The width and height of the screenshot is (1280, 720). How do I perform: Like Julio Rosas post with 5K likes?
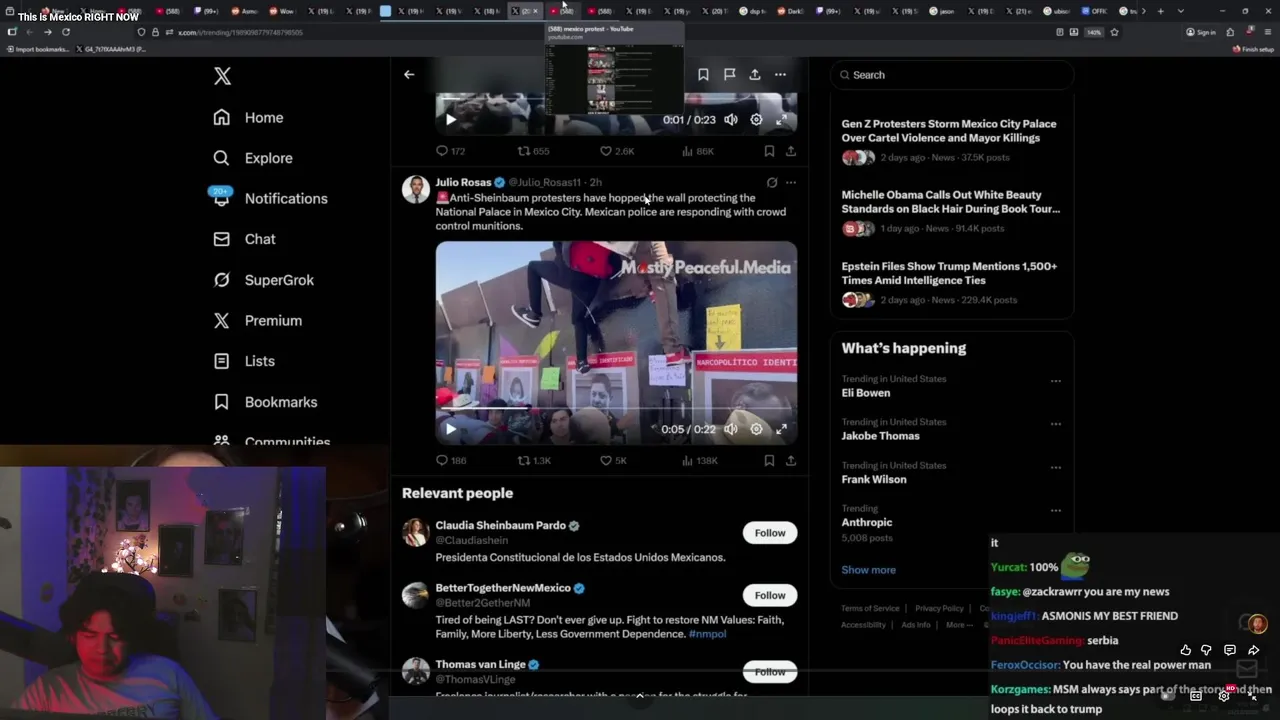click(x=613, y=461)
